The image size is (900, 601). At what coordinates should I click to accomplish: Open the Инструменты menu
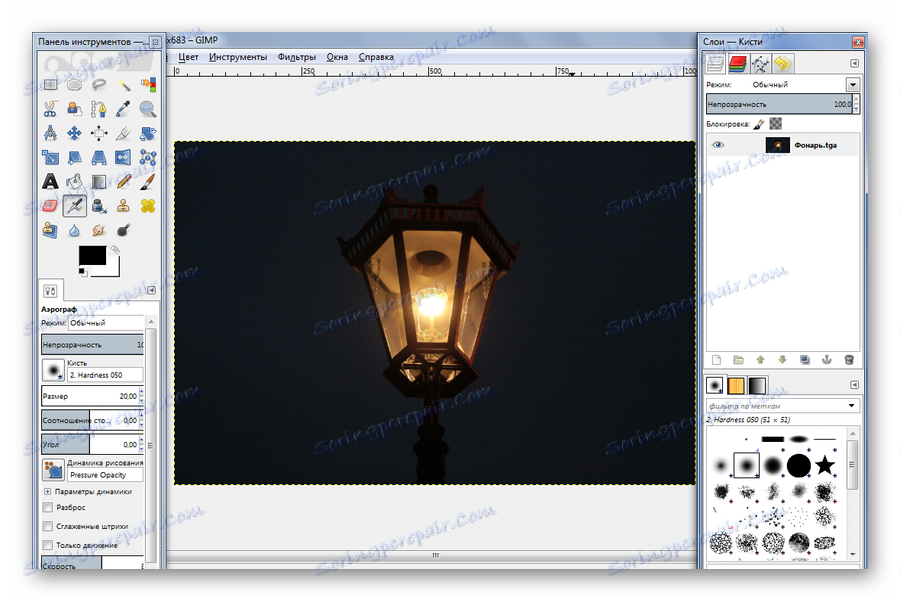point(238,57)
